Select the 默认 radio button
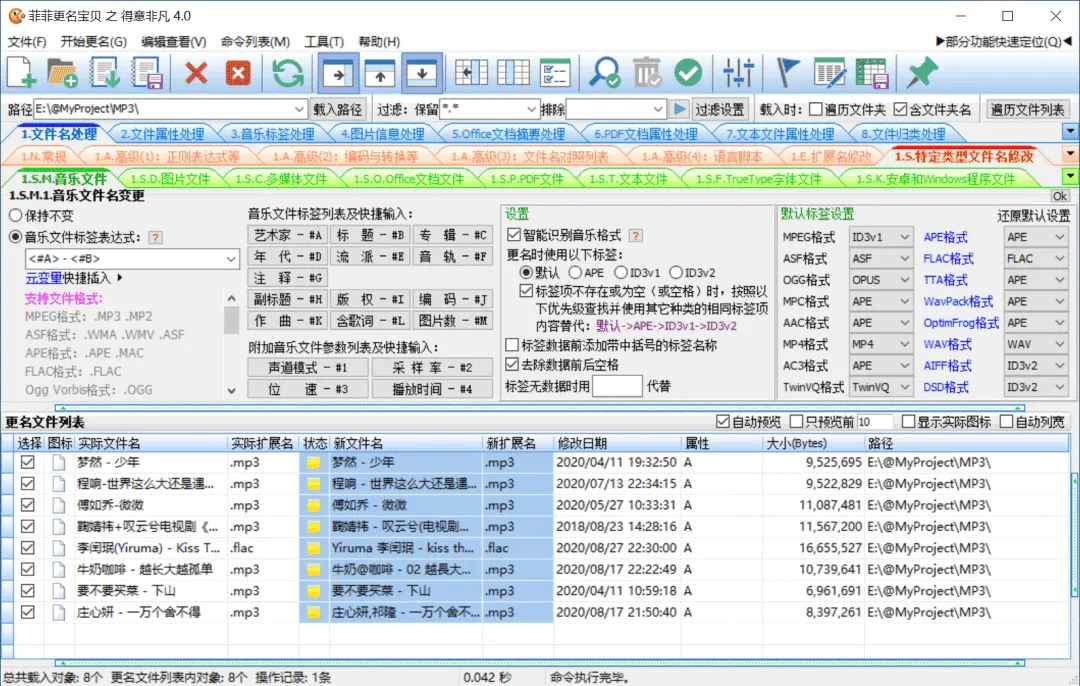This screenshot has height=686, width=1080. (528, 270)
